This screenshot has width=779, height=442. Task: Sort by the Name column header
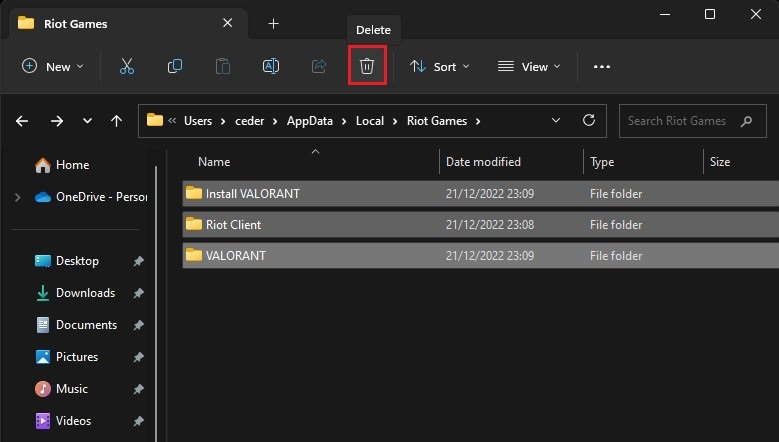214,162
